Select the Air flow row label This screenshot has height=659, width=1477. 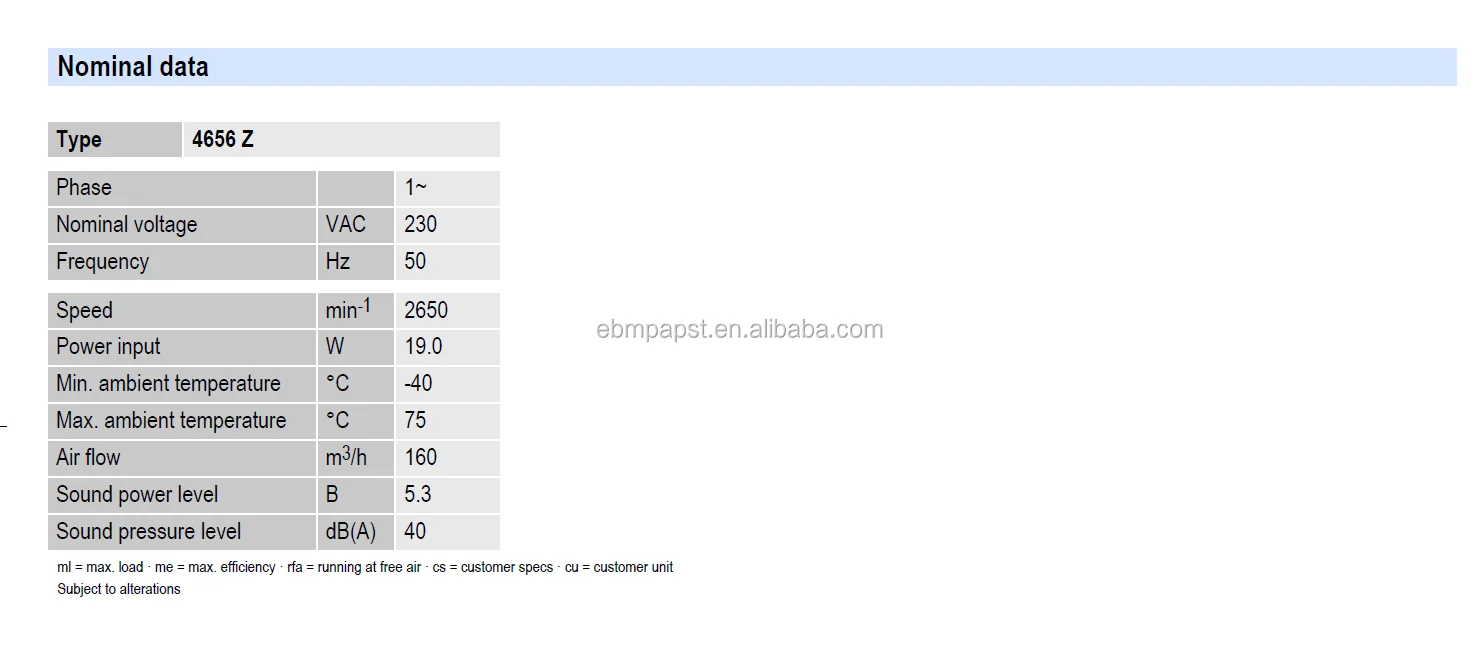88,458
